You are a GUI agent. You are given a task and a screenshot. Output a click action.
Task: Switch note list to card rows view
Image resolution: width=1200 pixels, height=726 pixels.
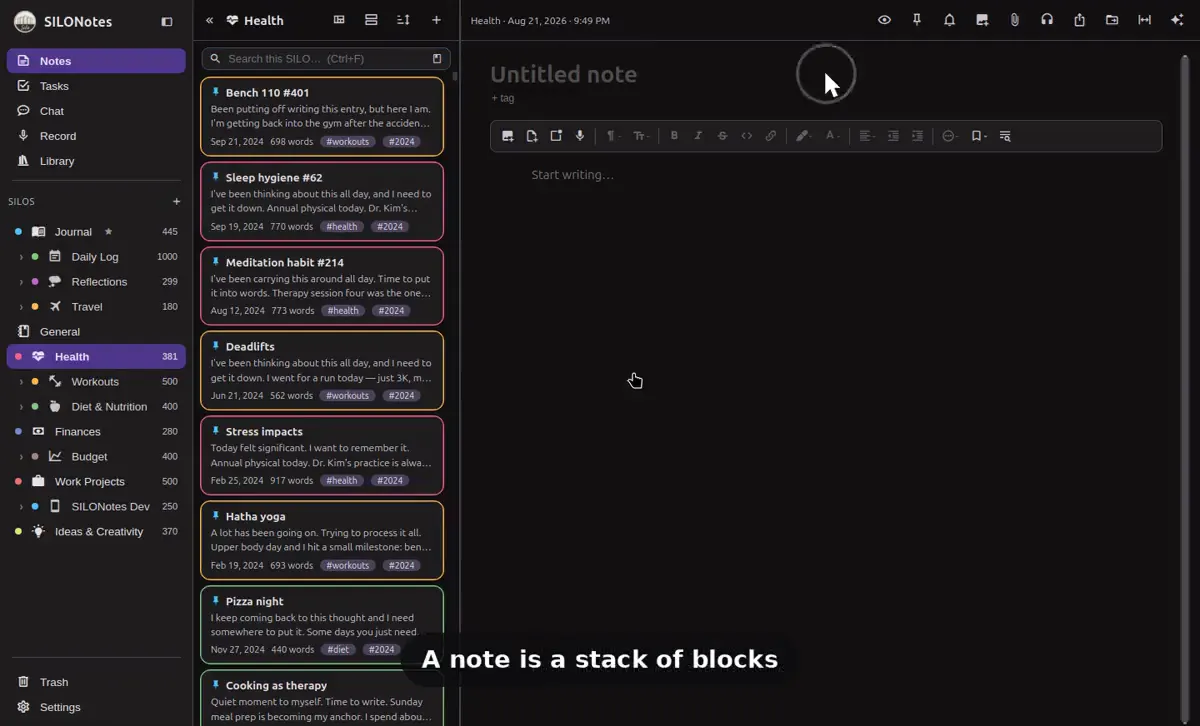pyautogui.click(x=371, y=20)
